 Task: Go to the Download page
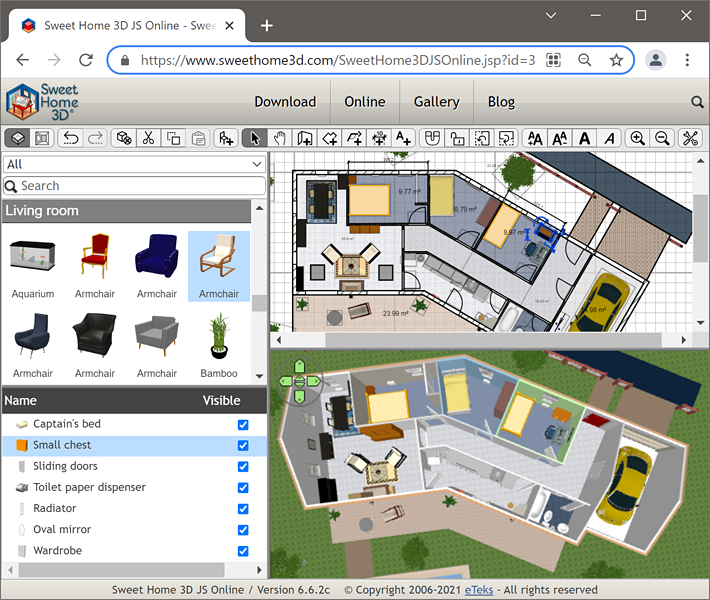point(285,101)
